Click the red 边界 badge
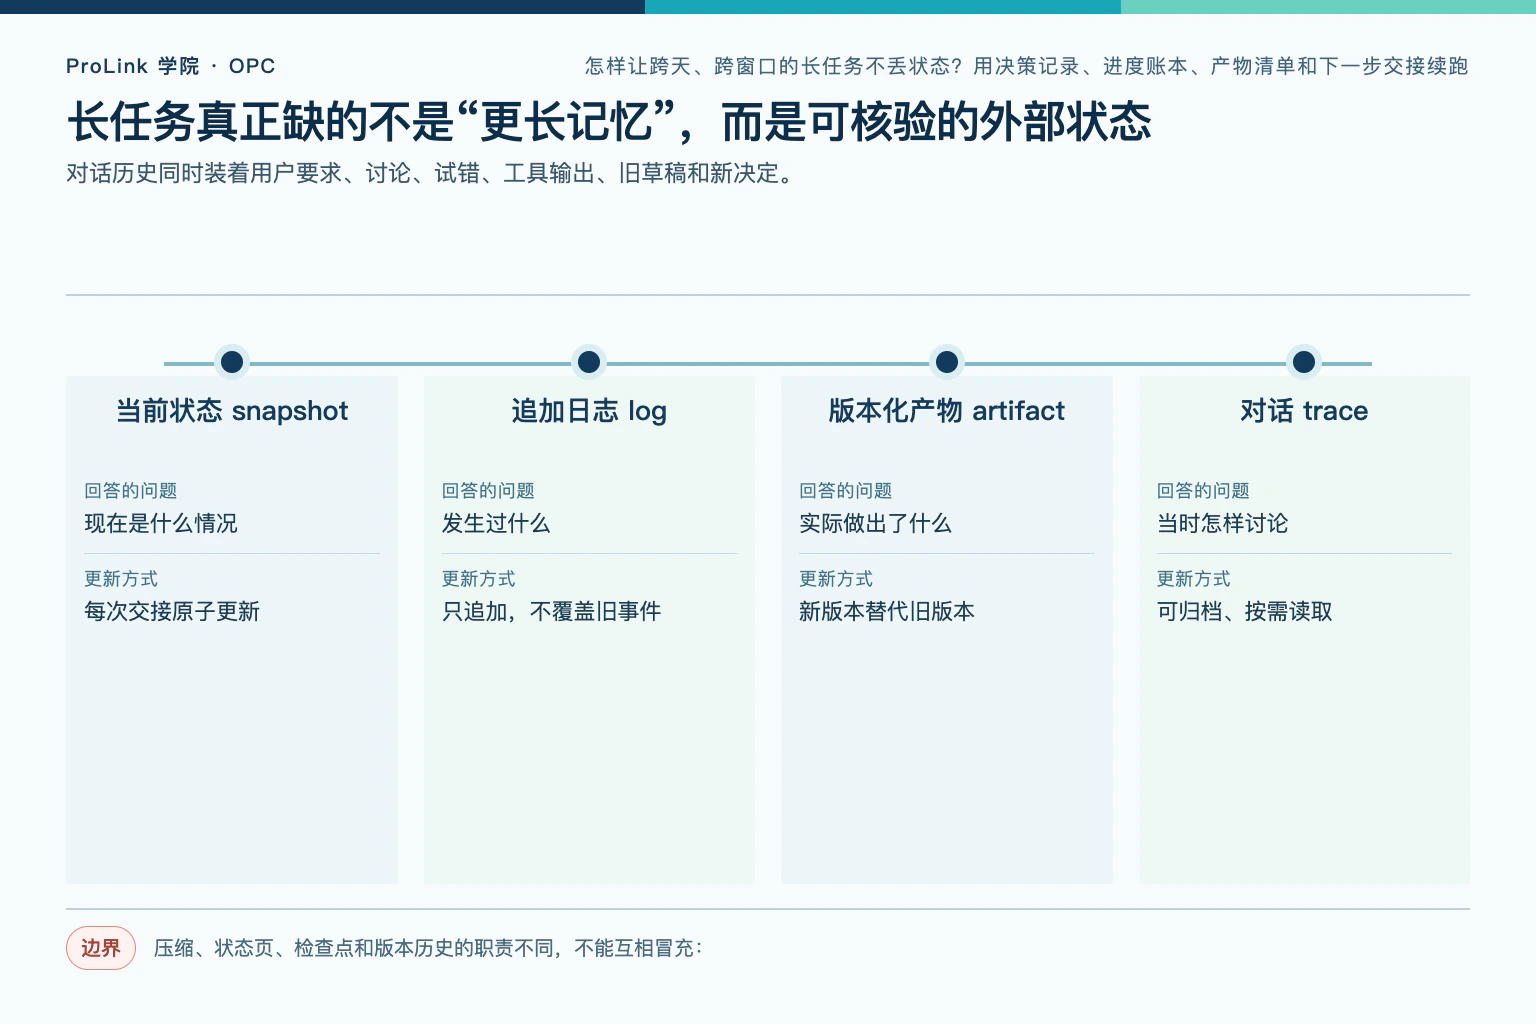The height and width of the screenshot is (1024, 1536). tap(101, 948)
